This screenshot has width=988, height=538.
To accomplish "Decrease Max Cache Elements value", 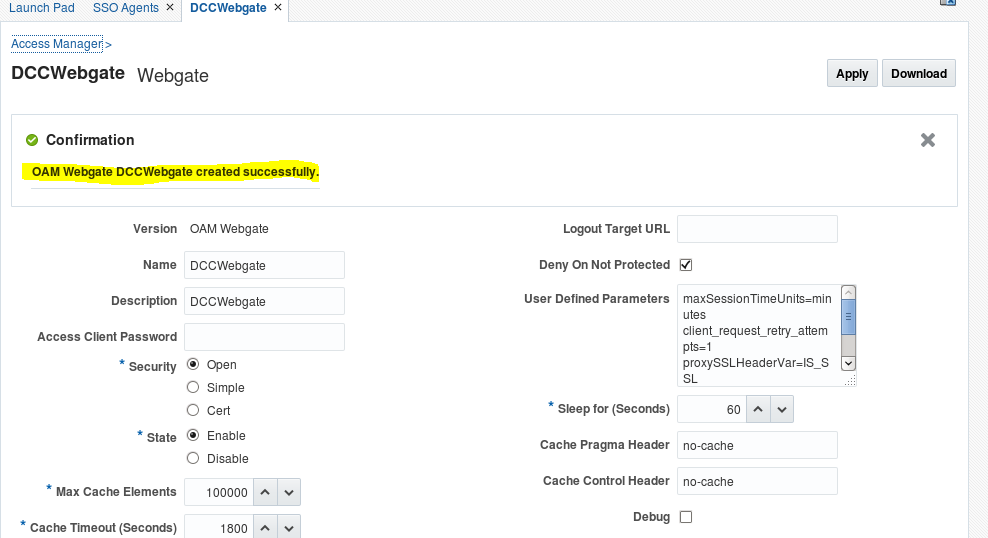I will (289, 493).
